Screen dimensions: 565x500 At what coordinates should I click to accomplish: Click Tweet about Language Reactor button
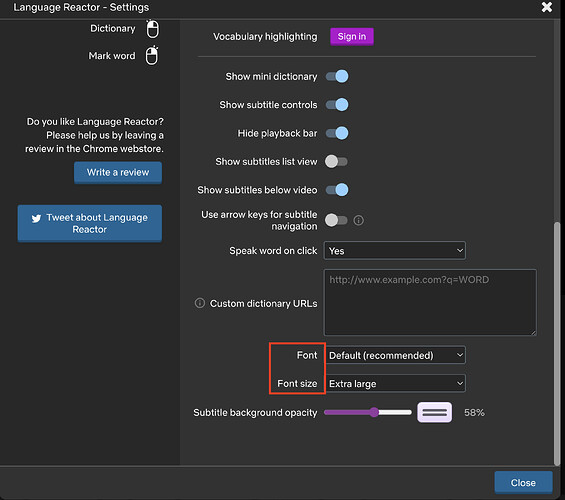pyautogui.click(x=90, y=223)
